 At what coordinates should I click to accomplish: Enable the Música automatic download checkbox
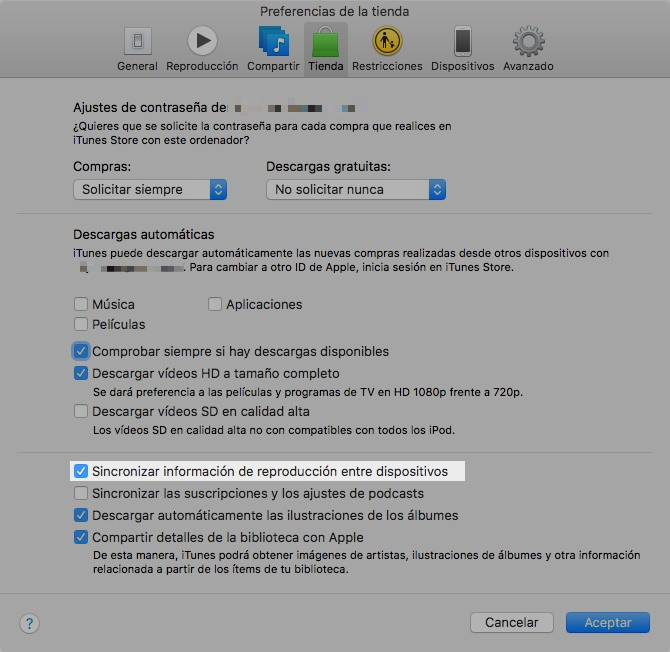pos(81,304)
